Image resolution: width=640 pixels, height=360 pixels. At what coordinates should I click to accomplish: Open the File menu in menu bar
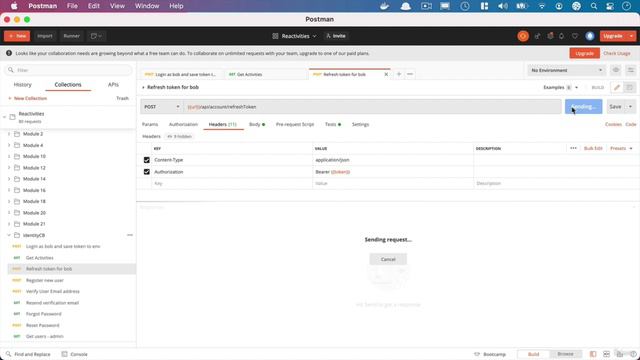click(72, 6)
